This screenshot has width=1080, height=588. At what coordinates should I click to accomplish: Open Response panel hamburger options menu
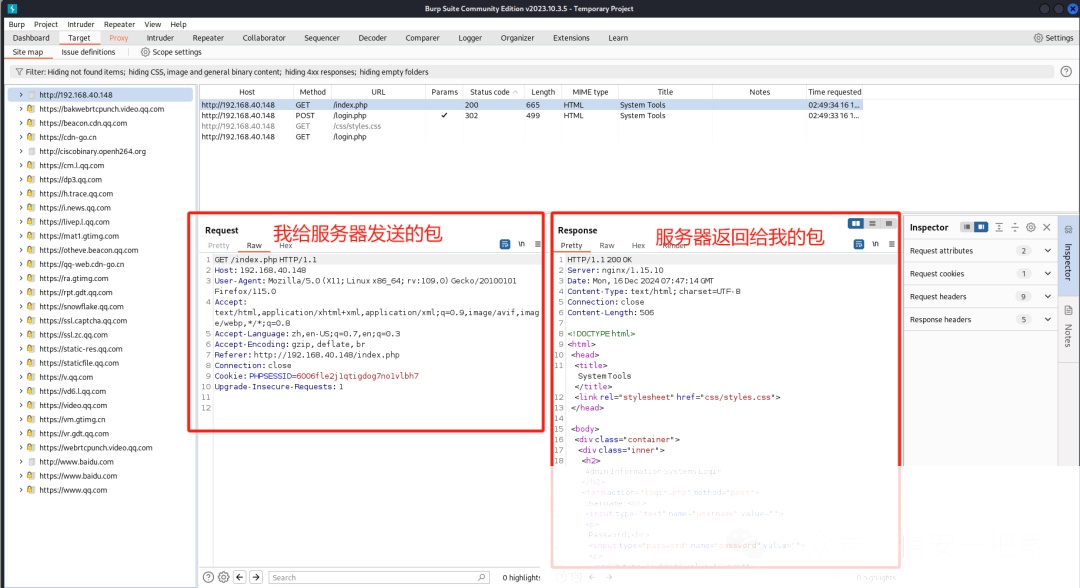click(x=891, y=244)
